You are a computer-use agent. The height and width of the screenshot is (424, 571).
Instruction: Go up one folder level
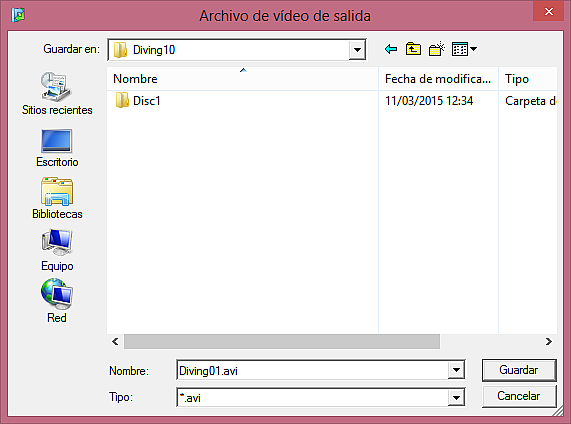coord(413,49)
